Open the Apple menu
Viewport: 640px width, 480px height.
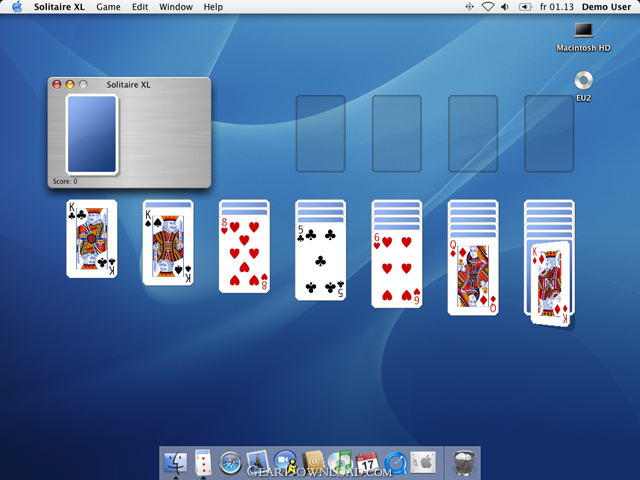16,7
